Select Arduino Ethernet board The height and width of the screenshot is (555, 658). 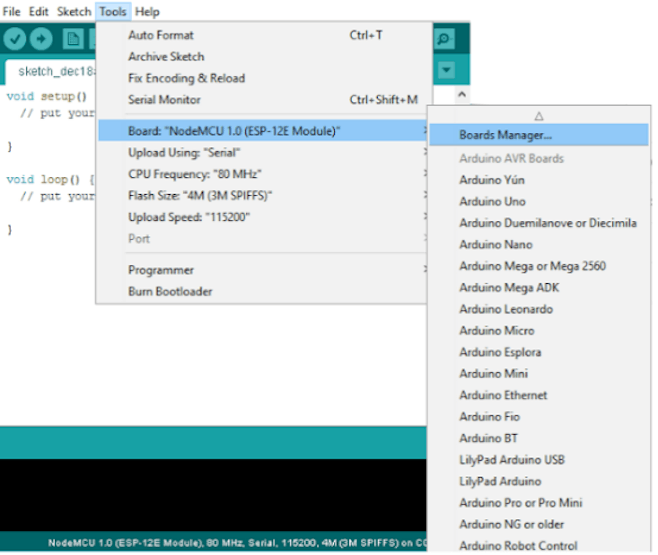click(x=539, y=395)
